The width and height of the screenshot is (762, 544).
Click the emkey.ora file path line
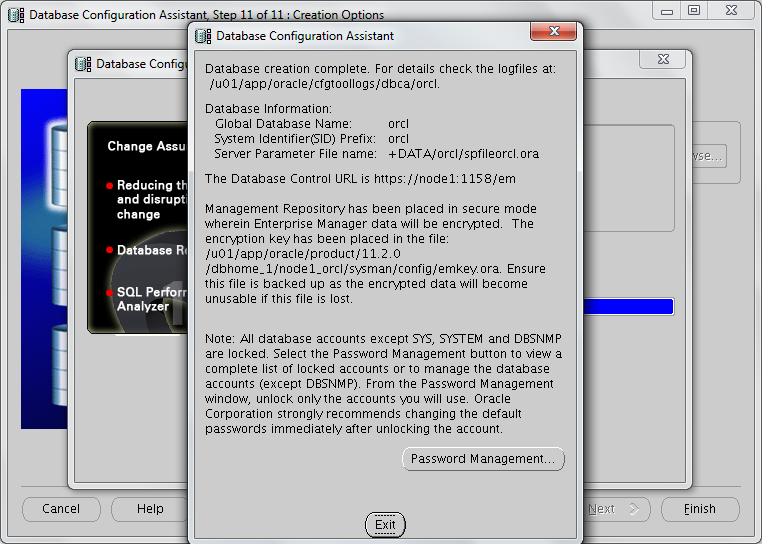pos(353,269)
